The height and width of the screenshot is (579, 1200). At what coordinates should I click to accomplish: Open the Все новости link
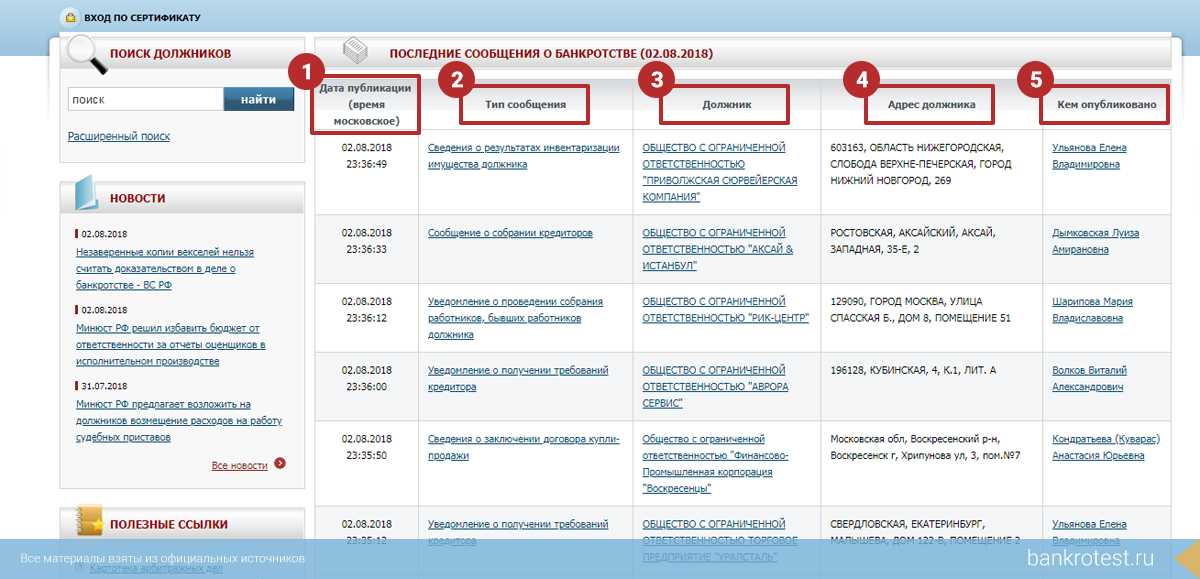pos(239,465)
